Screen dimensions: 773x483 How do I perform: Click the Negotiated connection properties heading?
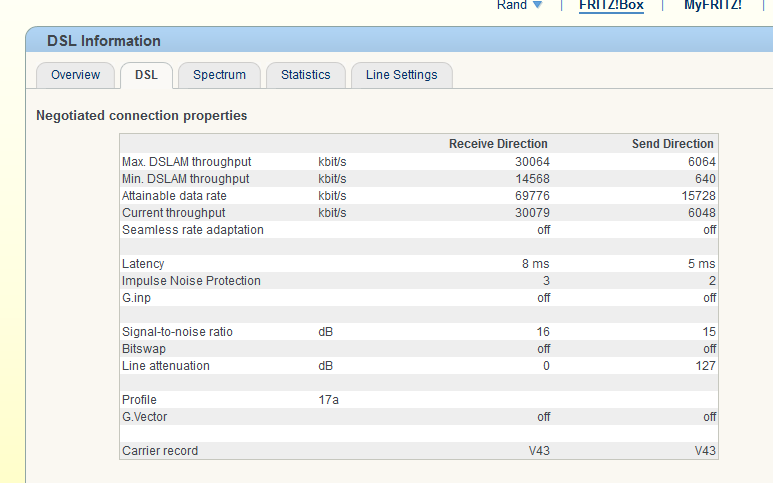(141, 115)
